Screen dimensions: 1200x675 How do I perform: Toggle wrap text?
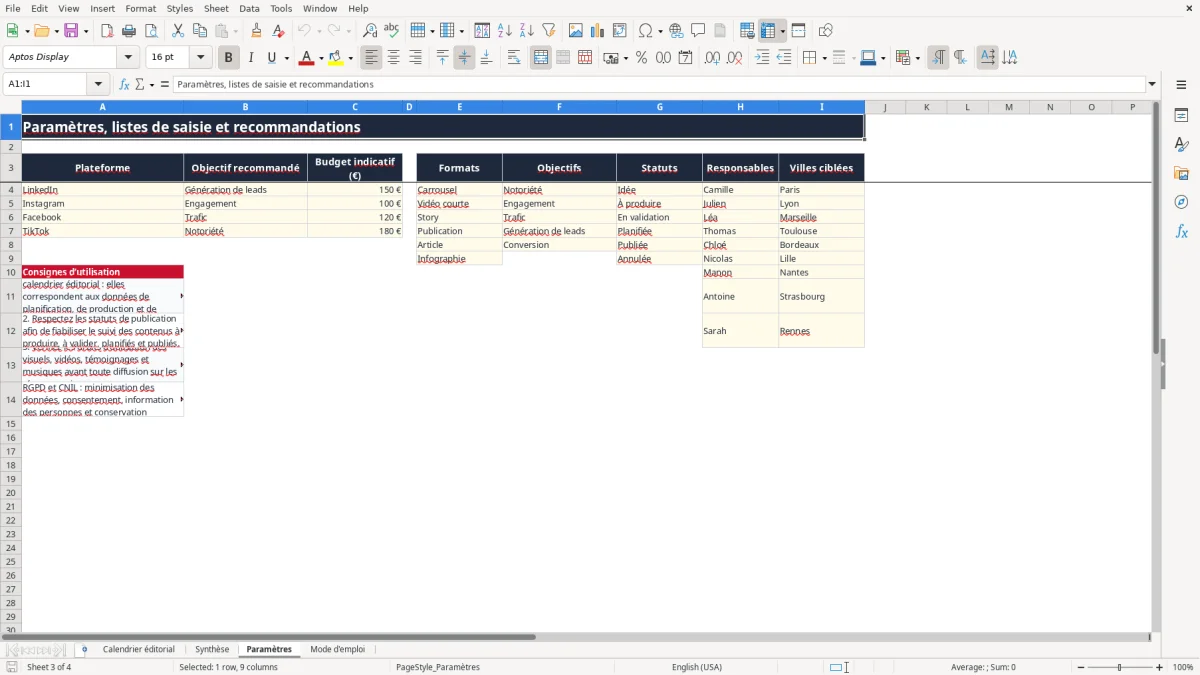514,58
